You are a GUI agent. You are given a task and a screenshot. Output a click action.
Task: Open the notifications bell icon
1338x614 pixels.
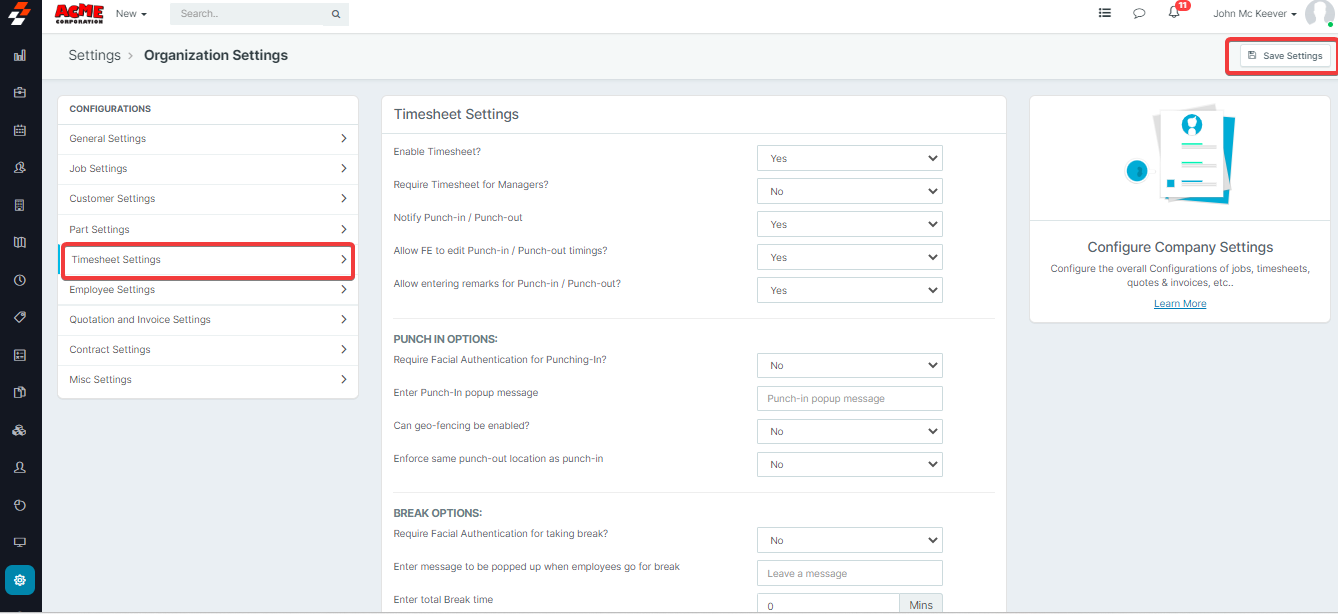[x=1174, y=13]
